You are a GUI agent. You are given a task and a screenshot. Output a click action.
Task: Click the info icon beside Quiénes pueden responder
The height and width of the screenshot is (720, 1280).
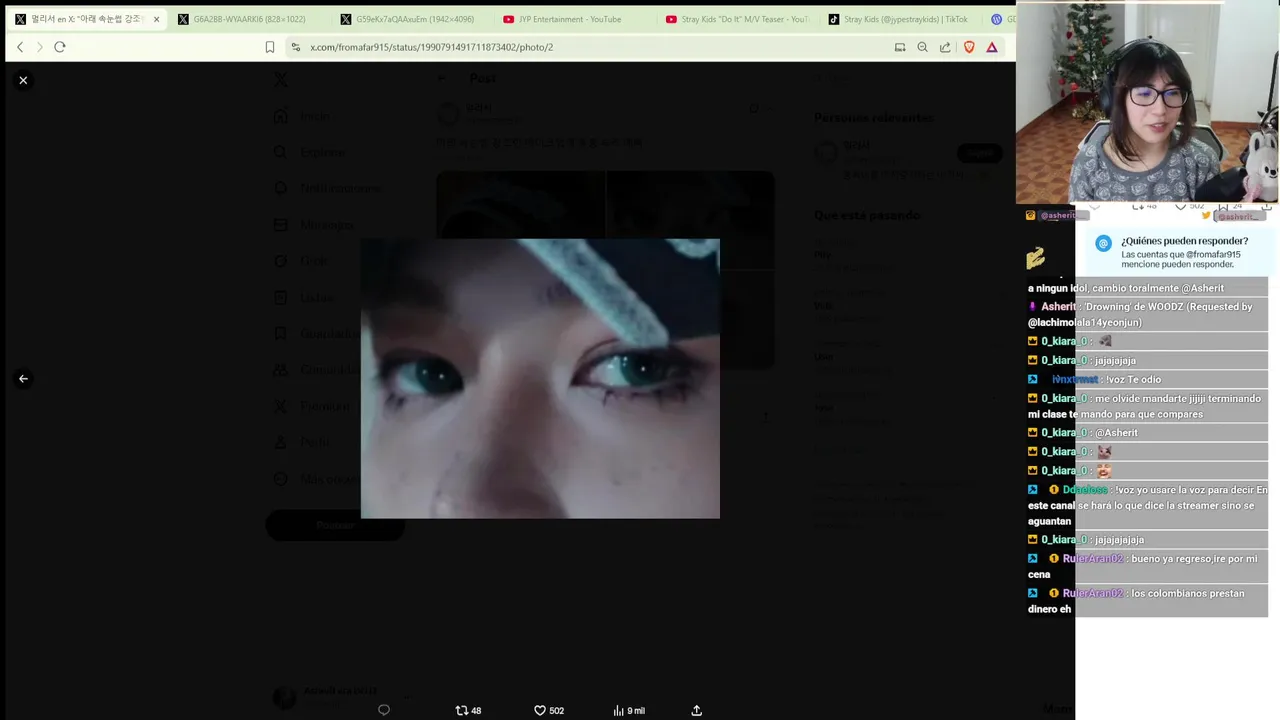[1103, 243]
